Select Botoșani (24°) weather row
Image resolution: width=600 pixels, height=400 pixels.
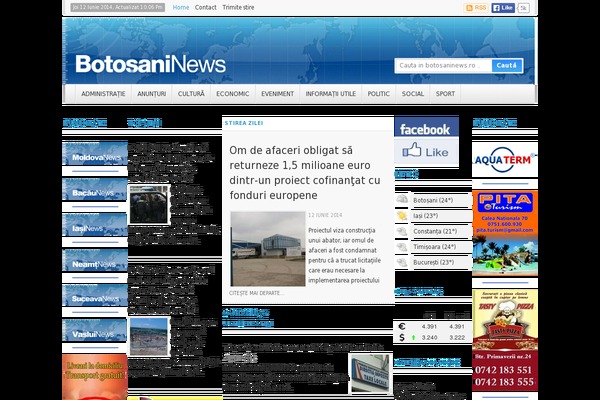click(x=441, y=200)
